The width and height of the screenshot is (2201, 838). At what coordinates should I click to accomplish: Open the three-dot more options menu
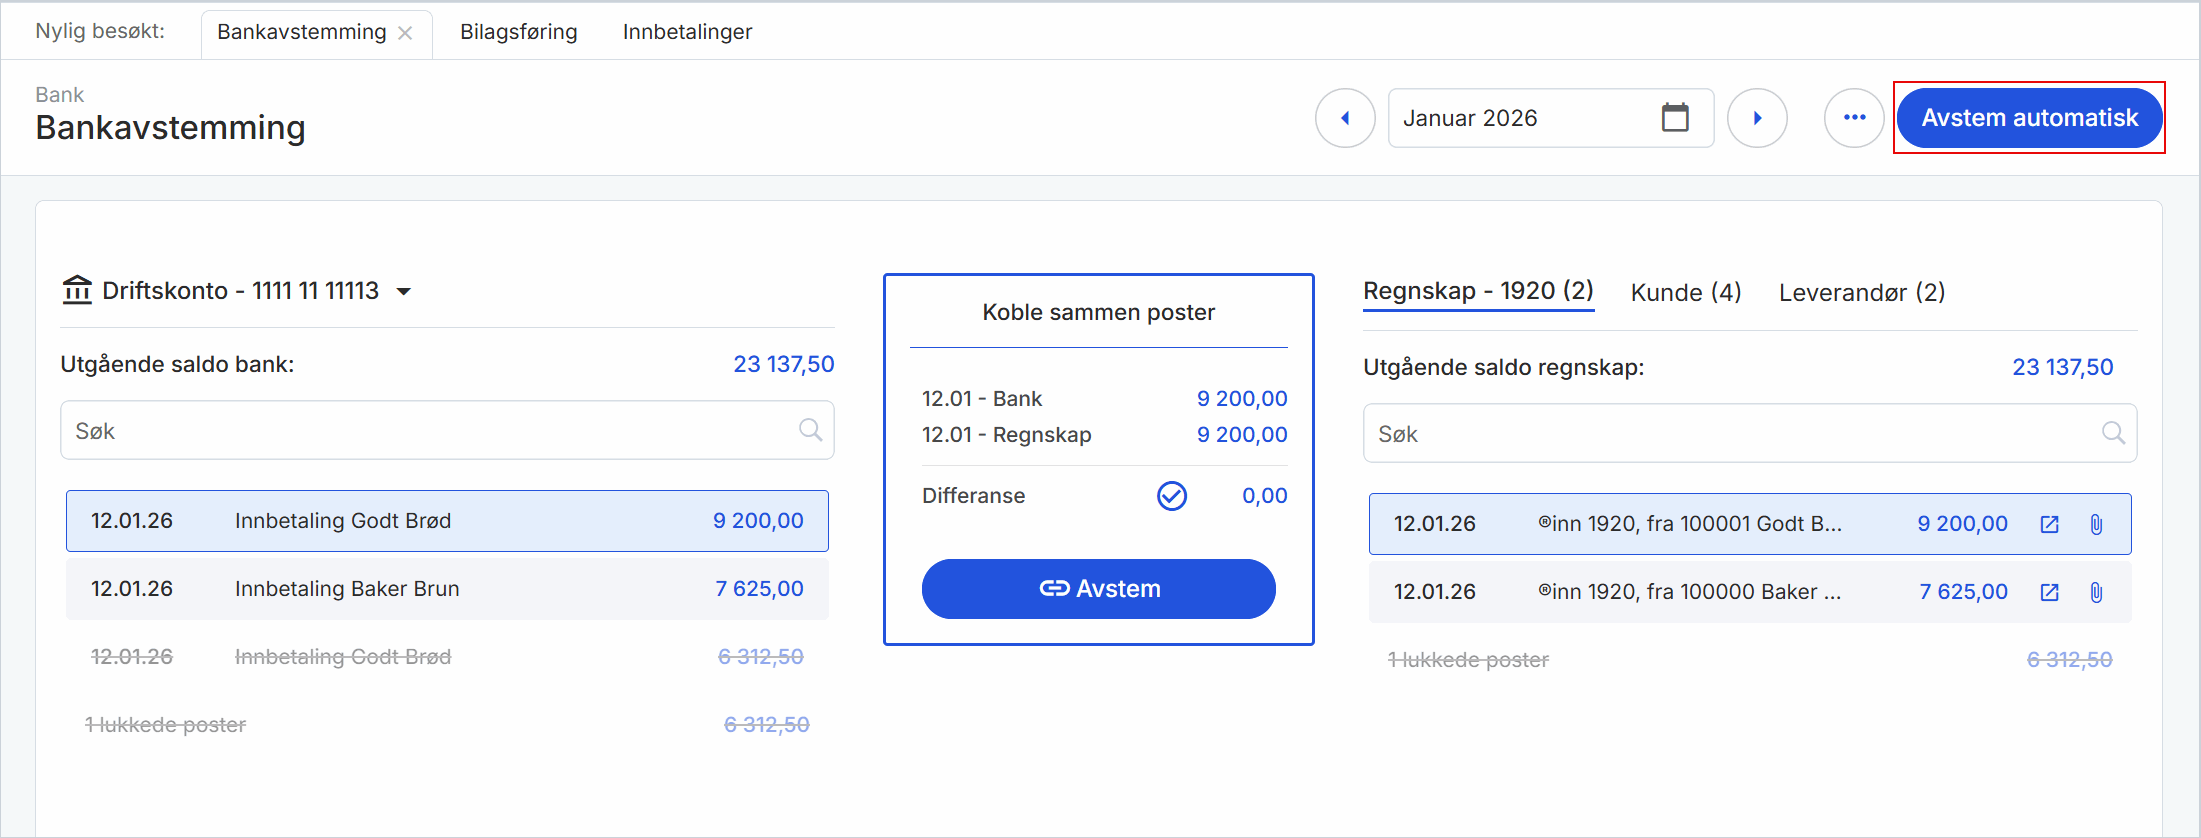(x=1854, y=118)
